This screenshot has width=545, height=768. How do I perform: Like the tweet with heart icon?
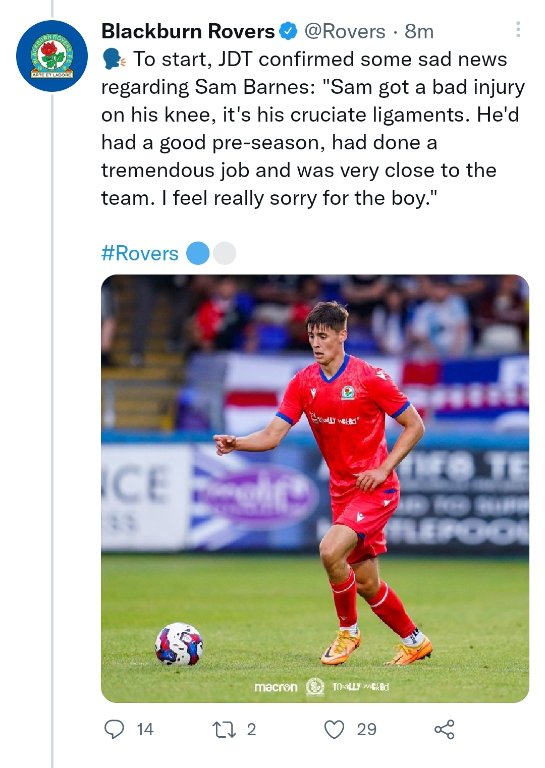coord(334,729)
